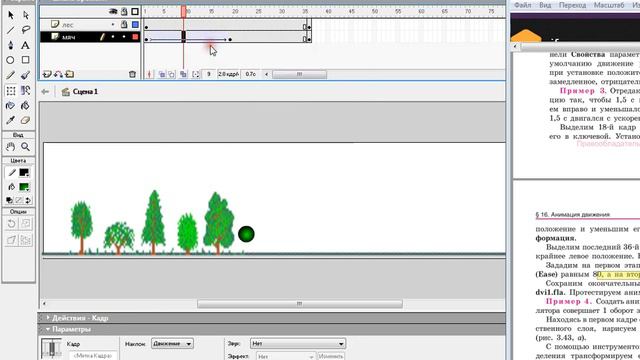Toggle onion skin button
Image resolution: width=640 pixels, height=360 pixels.
162,74
